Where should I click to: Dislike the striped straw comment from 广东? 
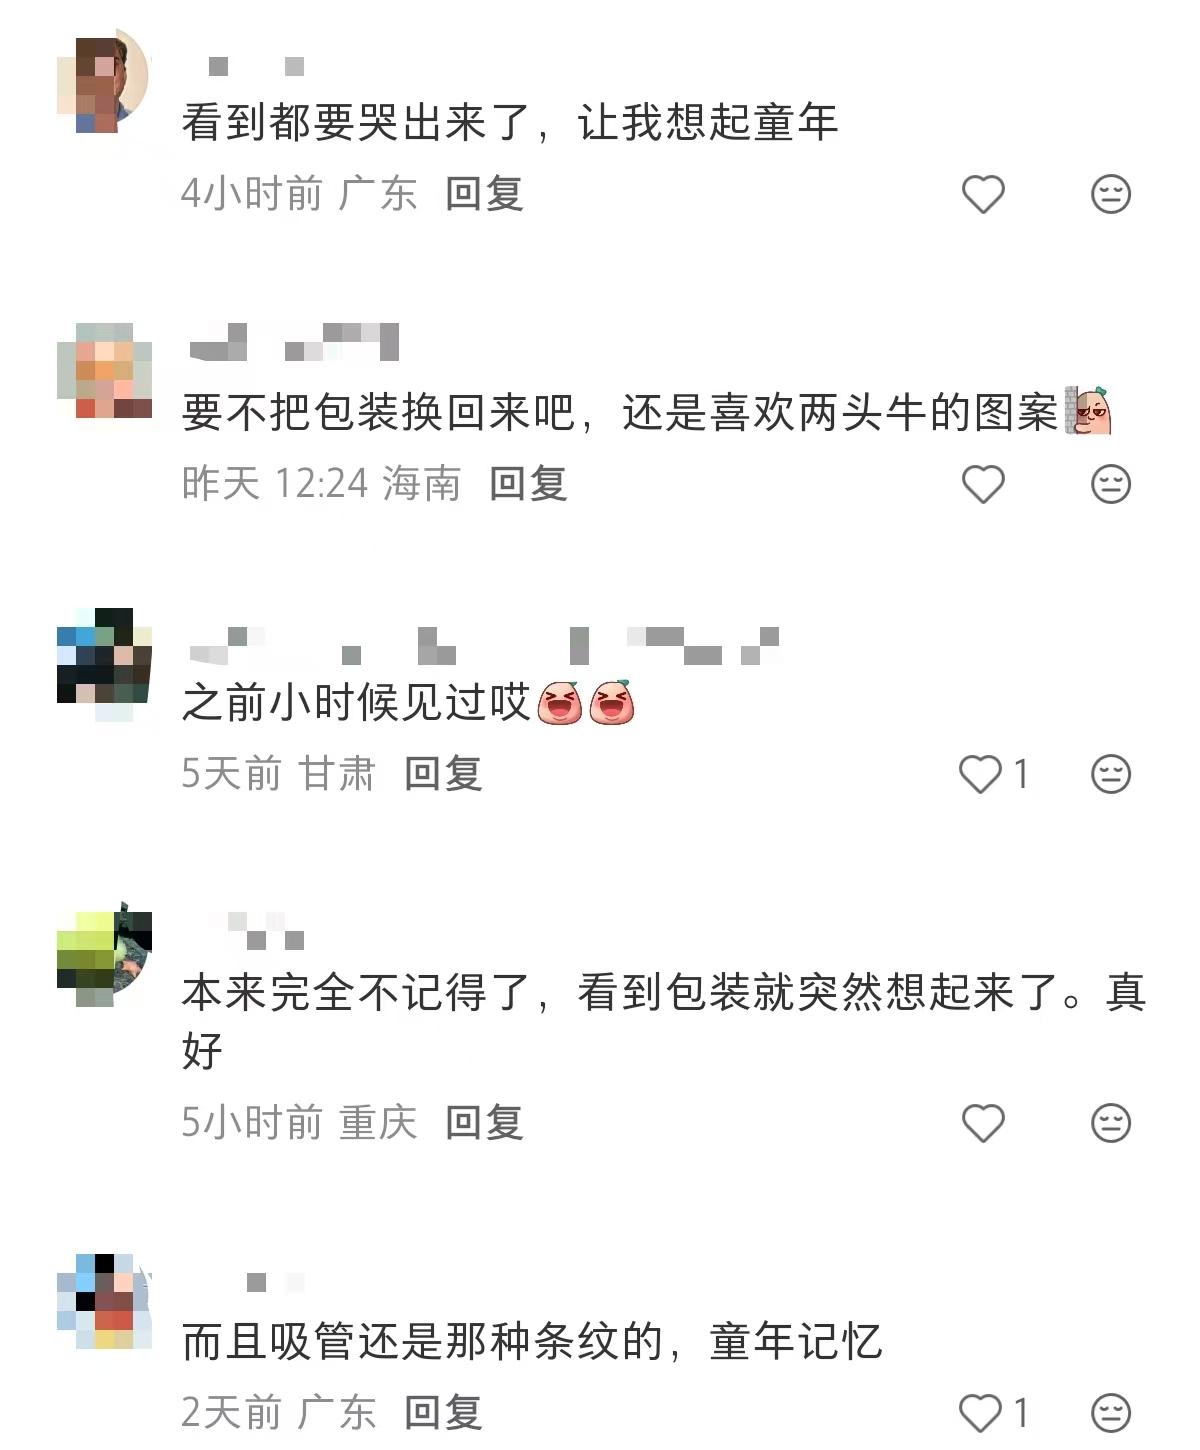point(1110,1413)
